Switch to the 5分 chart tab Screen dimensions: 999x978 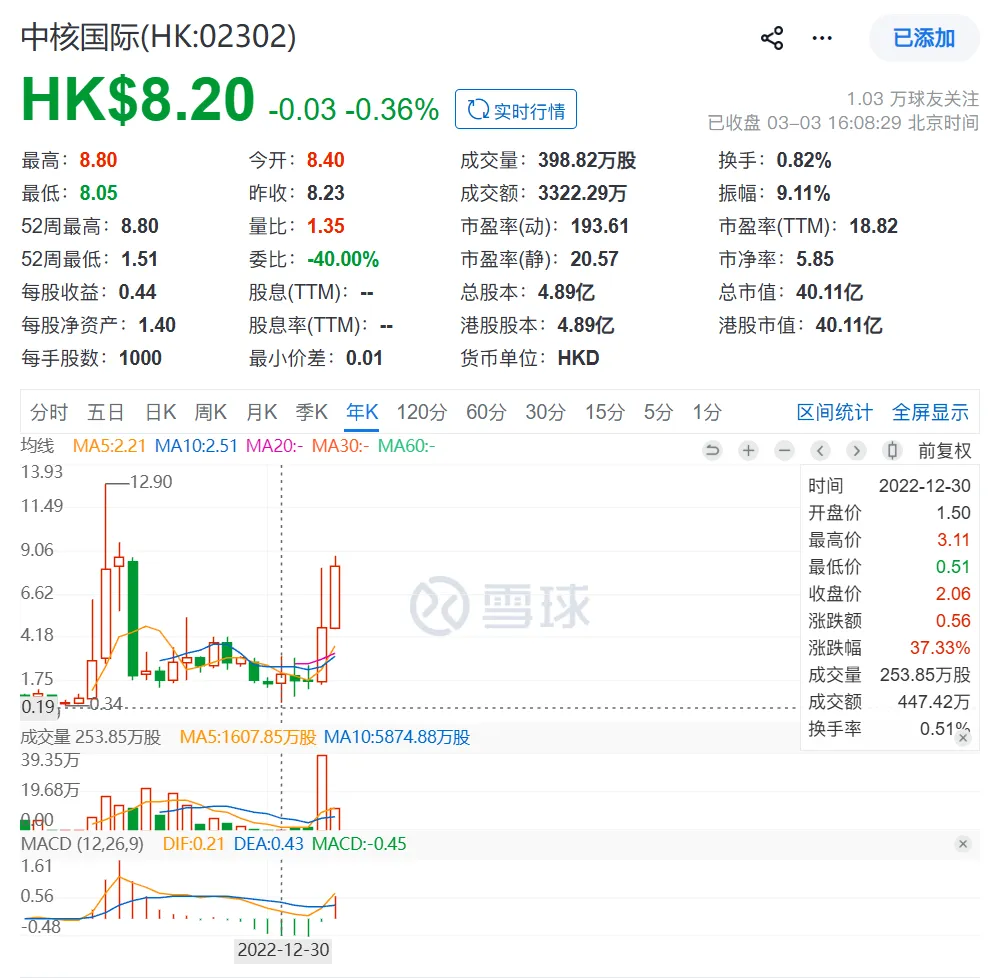658,412
